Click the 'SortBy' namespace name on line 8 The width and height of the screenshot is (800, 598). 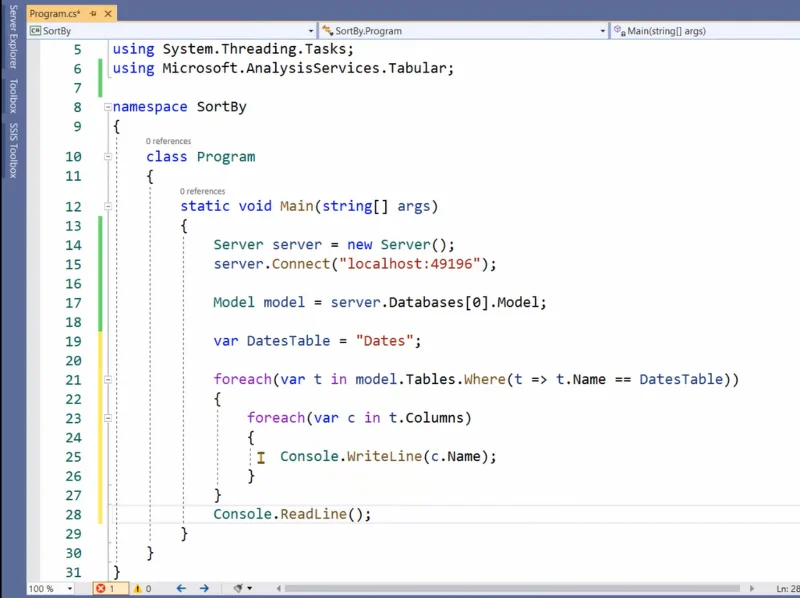[221, 107]
